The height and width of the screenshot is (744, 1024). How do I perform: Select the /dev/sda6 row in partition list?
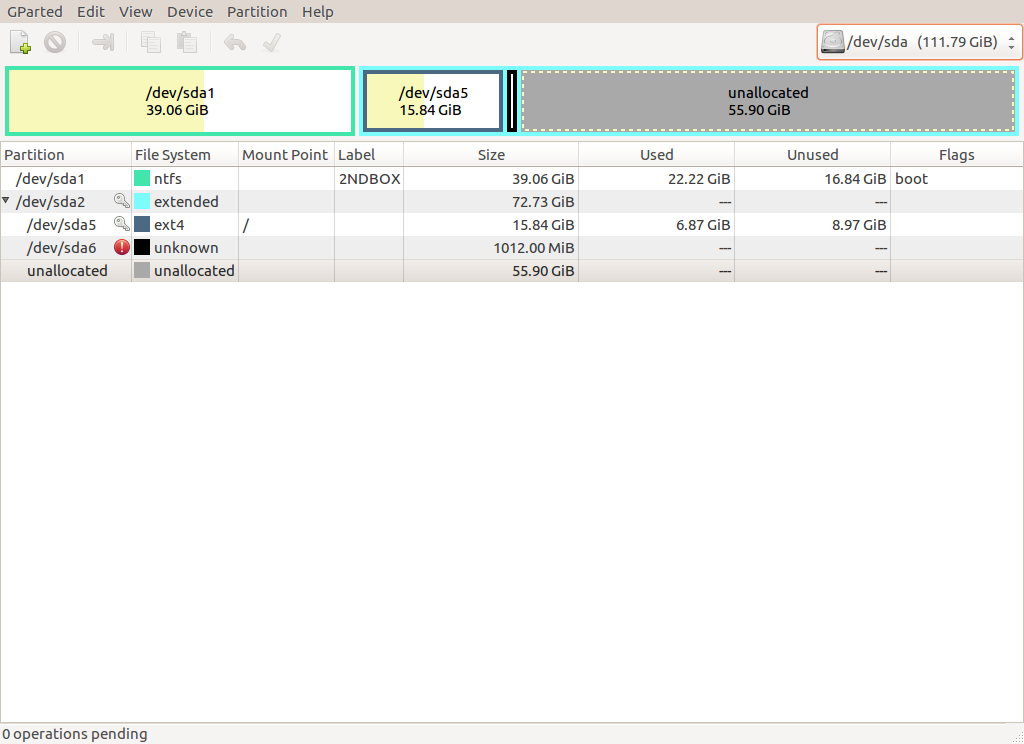click(x=512, y=248)
